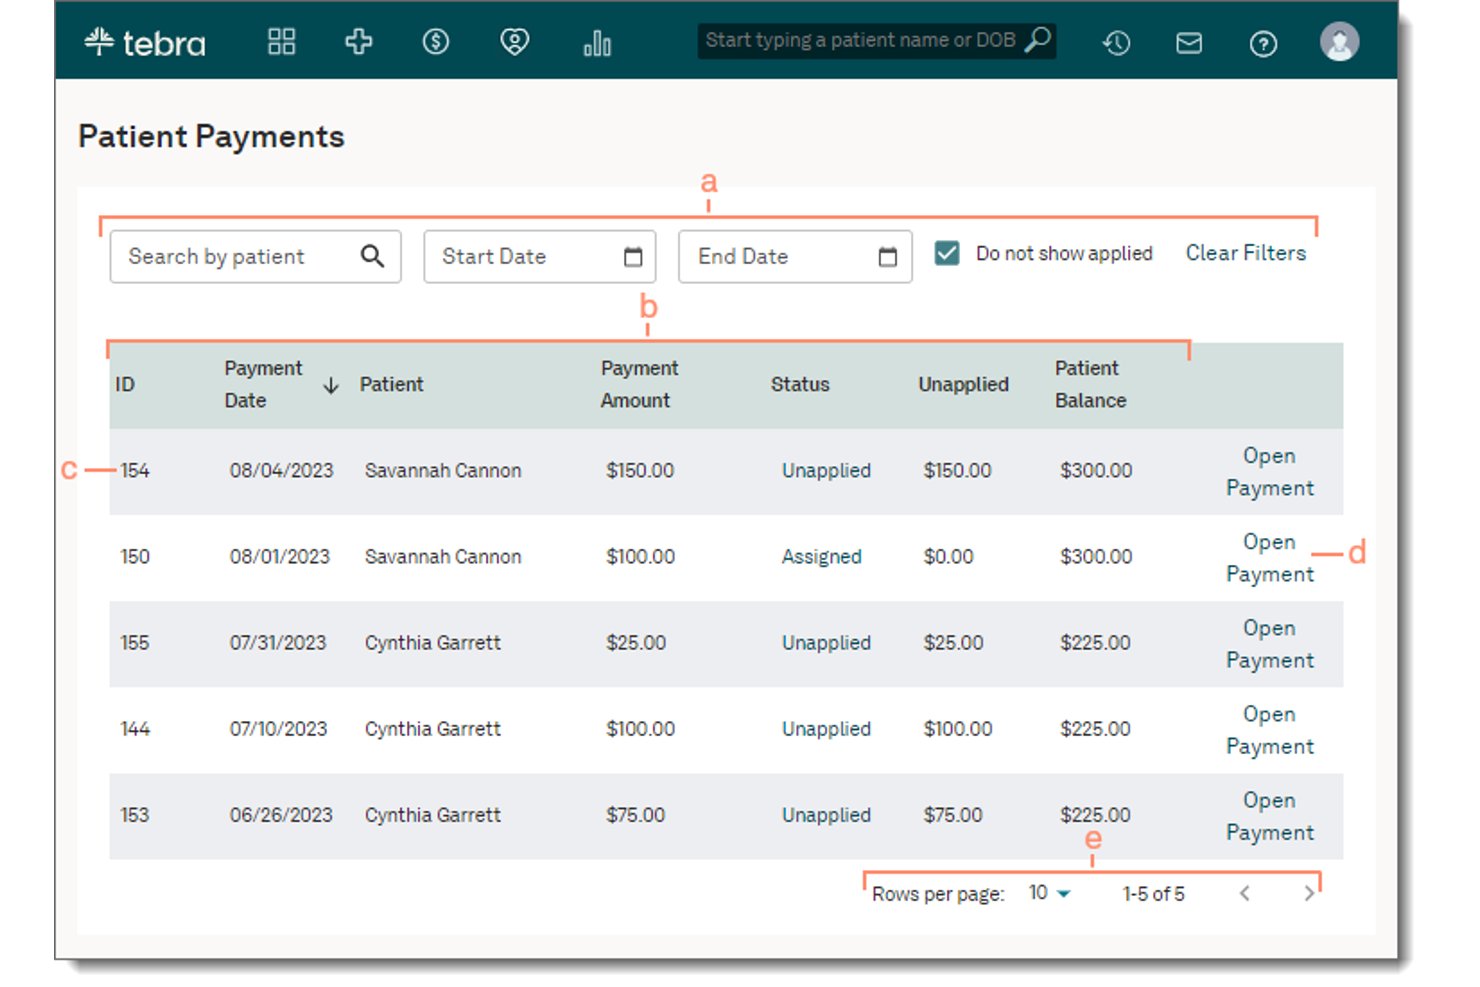Screen dimensions: 1480x987
Task: Open the messages envelope icon
Action: [1189, 43]
